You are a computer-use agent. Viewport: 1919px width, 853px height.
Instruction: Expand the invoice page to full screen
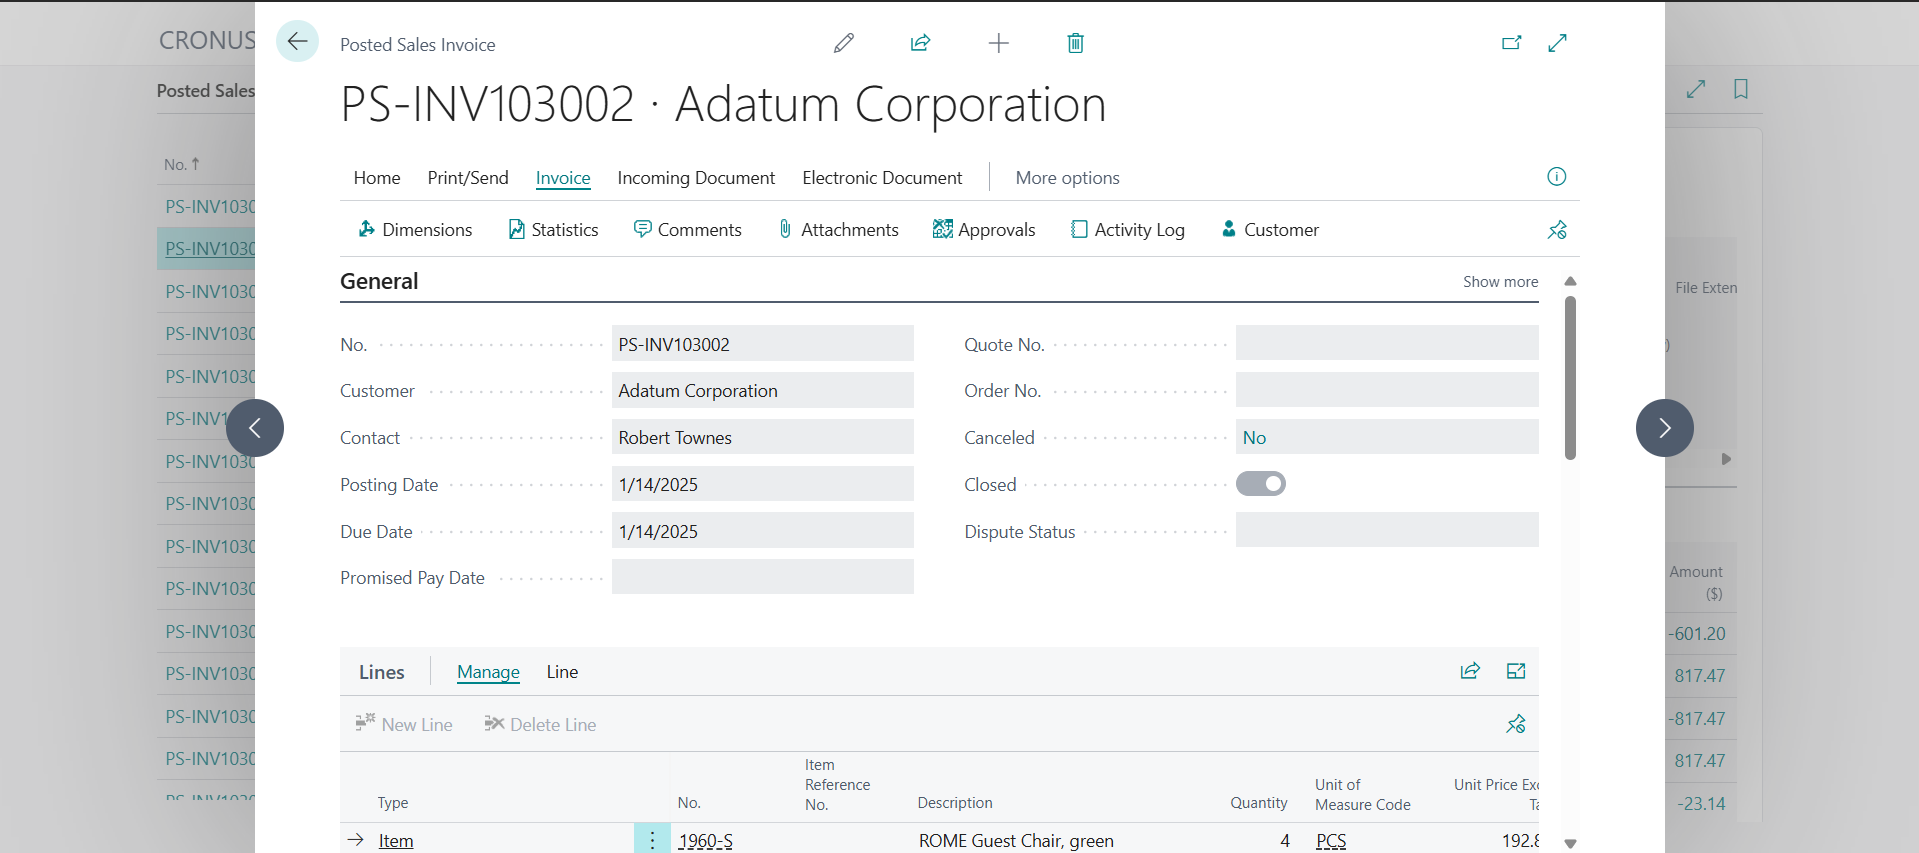[x=1557, y=43]
